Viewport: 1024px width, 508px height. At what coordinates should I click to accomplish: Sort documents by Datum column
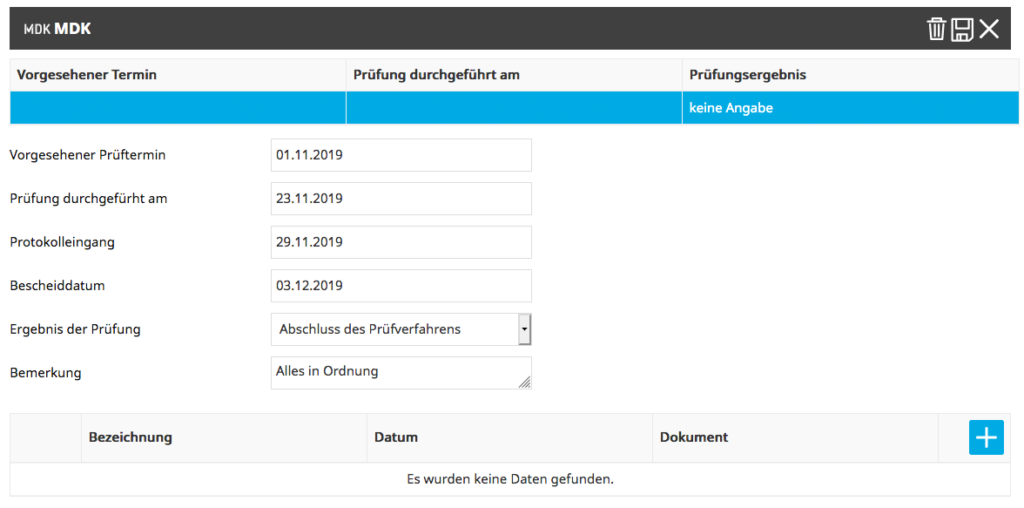click(x=396, y=437)
